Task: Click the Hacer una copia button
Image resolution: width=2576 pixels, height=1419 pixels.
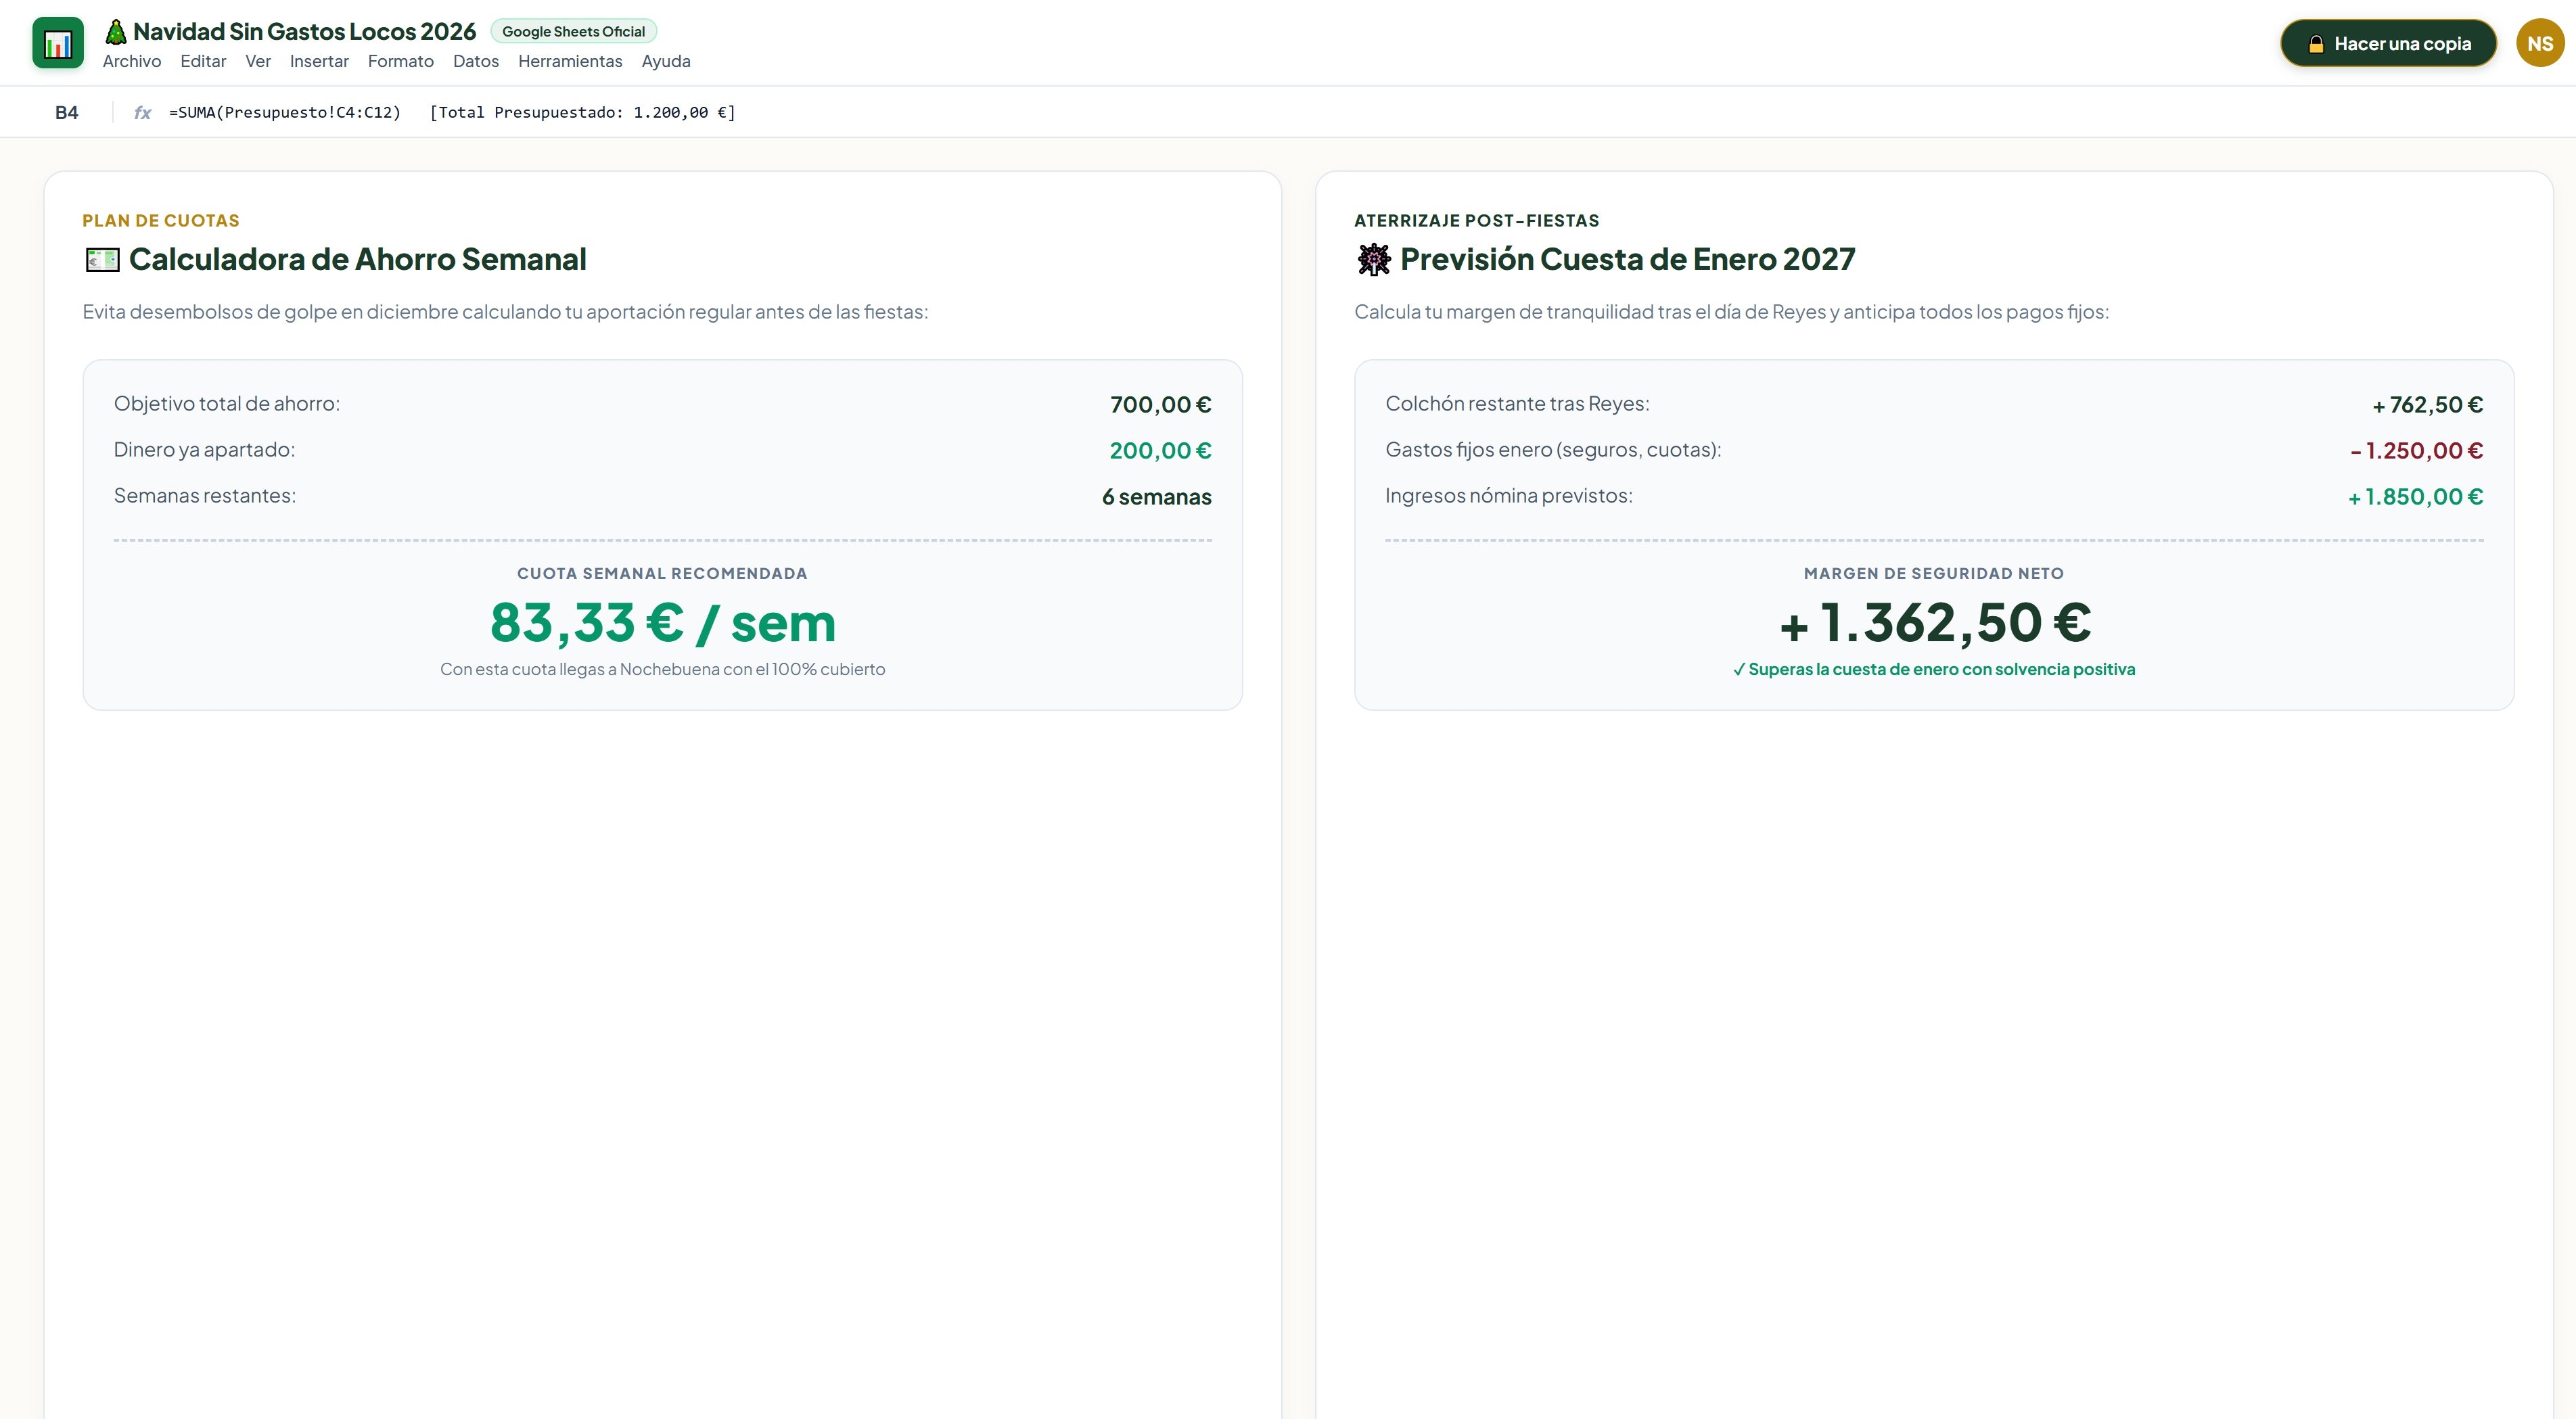Action: tap(2388, 43)
